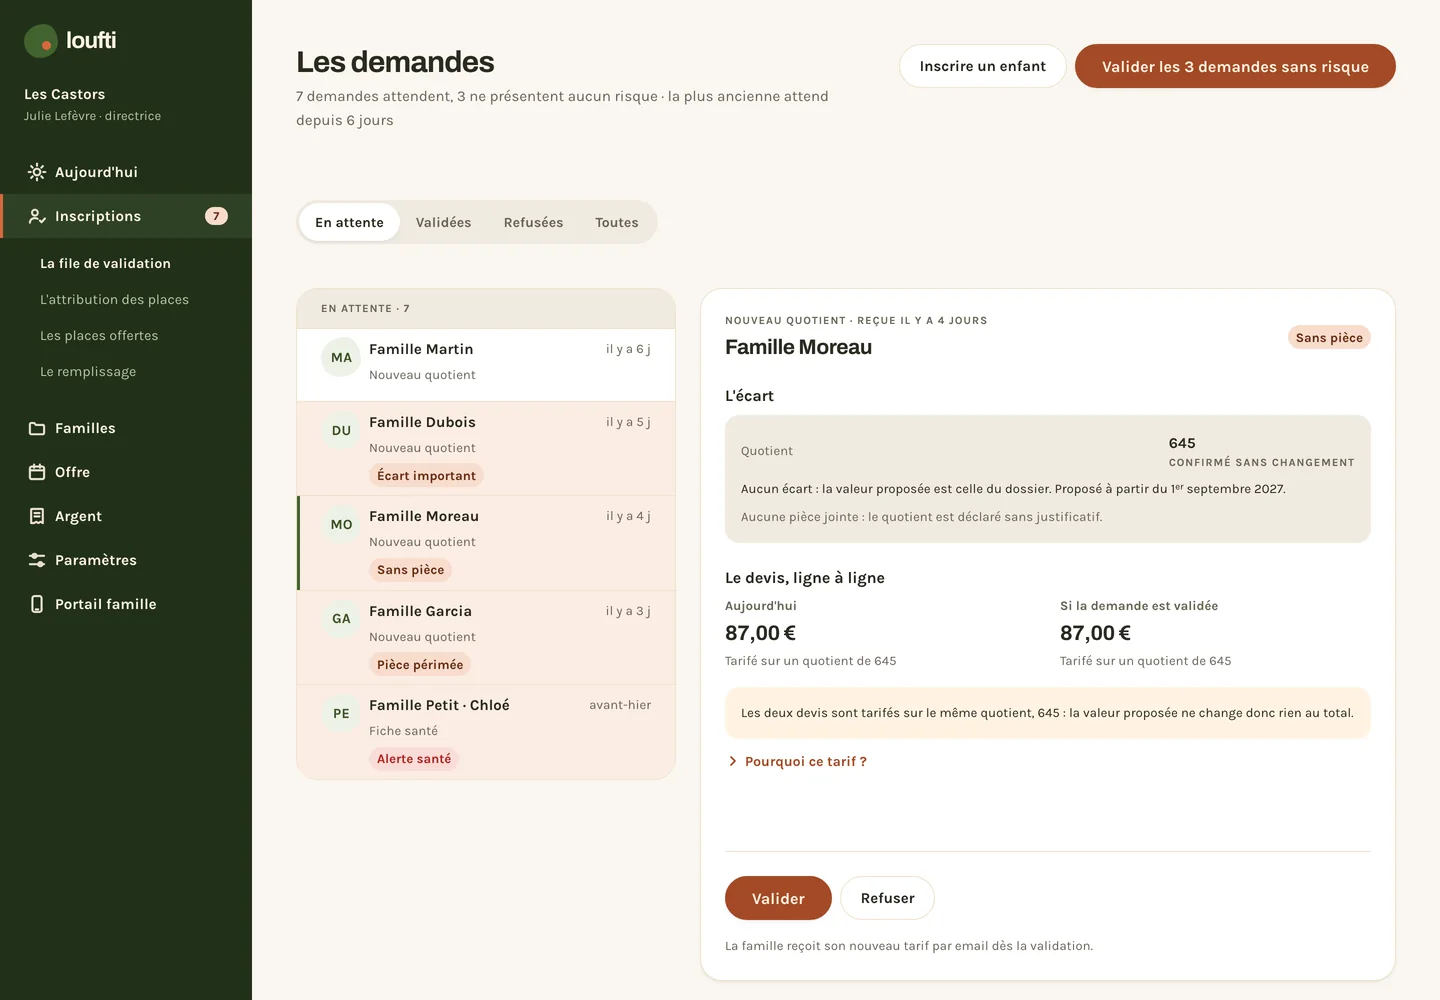Click Valider for Famille Moreau

778,898
